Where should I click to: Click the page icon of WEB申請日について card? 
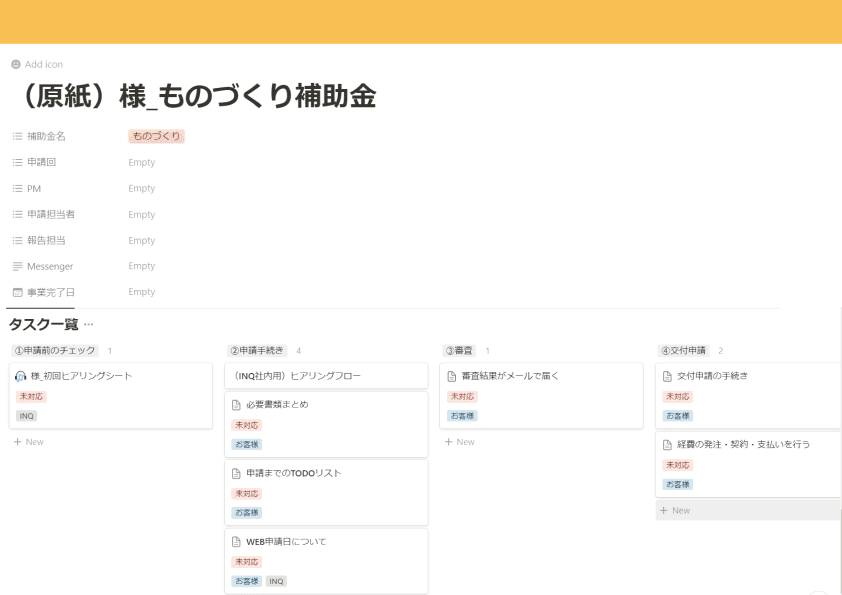click(x=236, y=542)
